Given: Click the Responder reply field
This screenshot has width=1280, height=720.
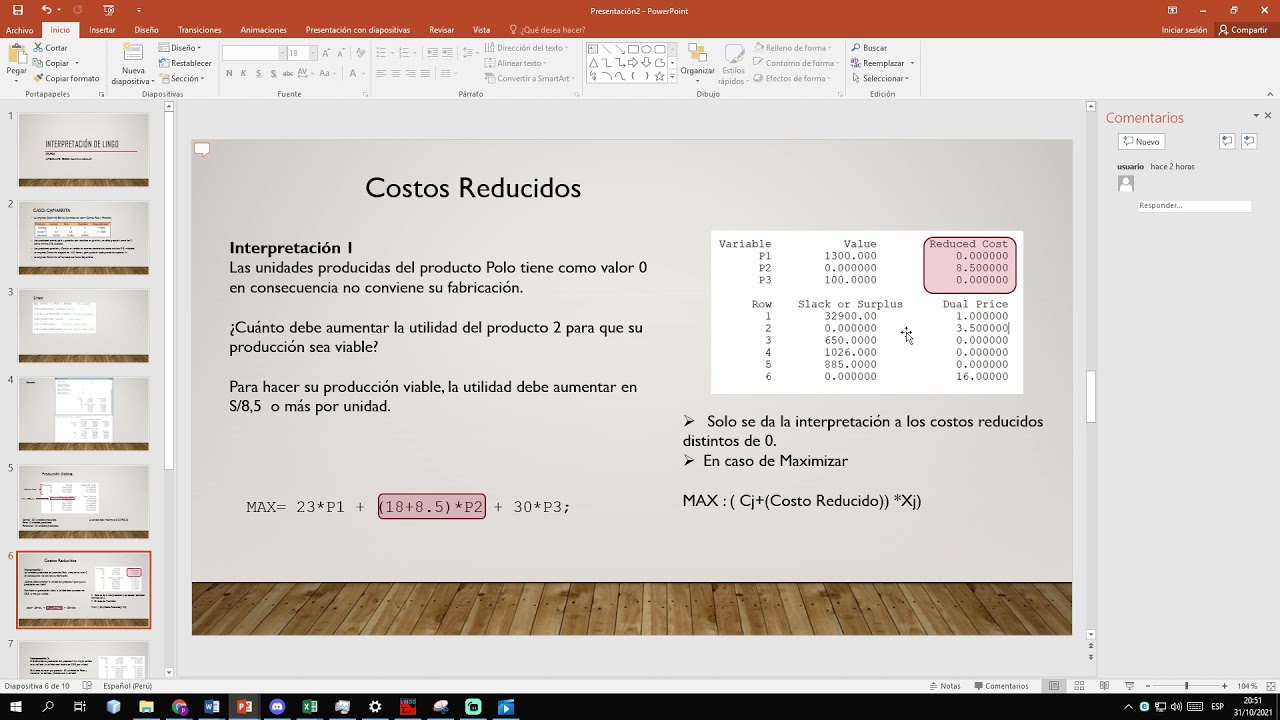Looking at the screenshot, I should [x=1194, y=206].
